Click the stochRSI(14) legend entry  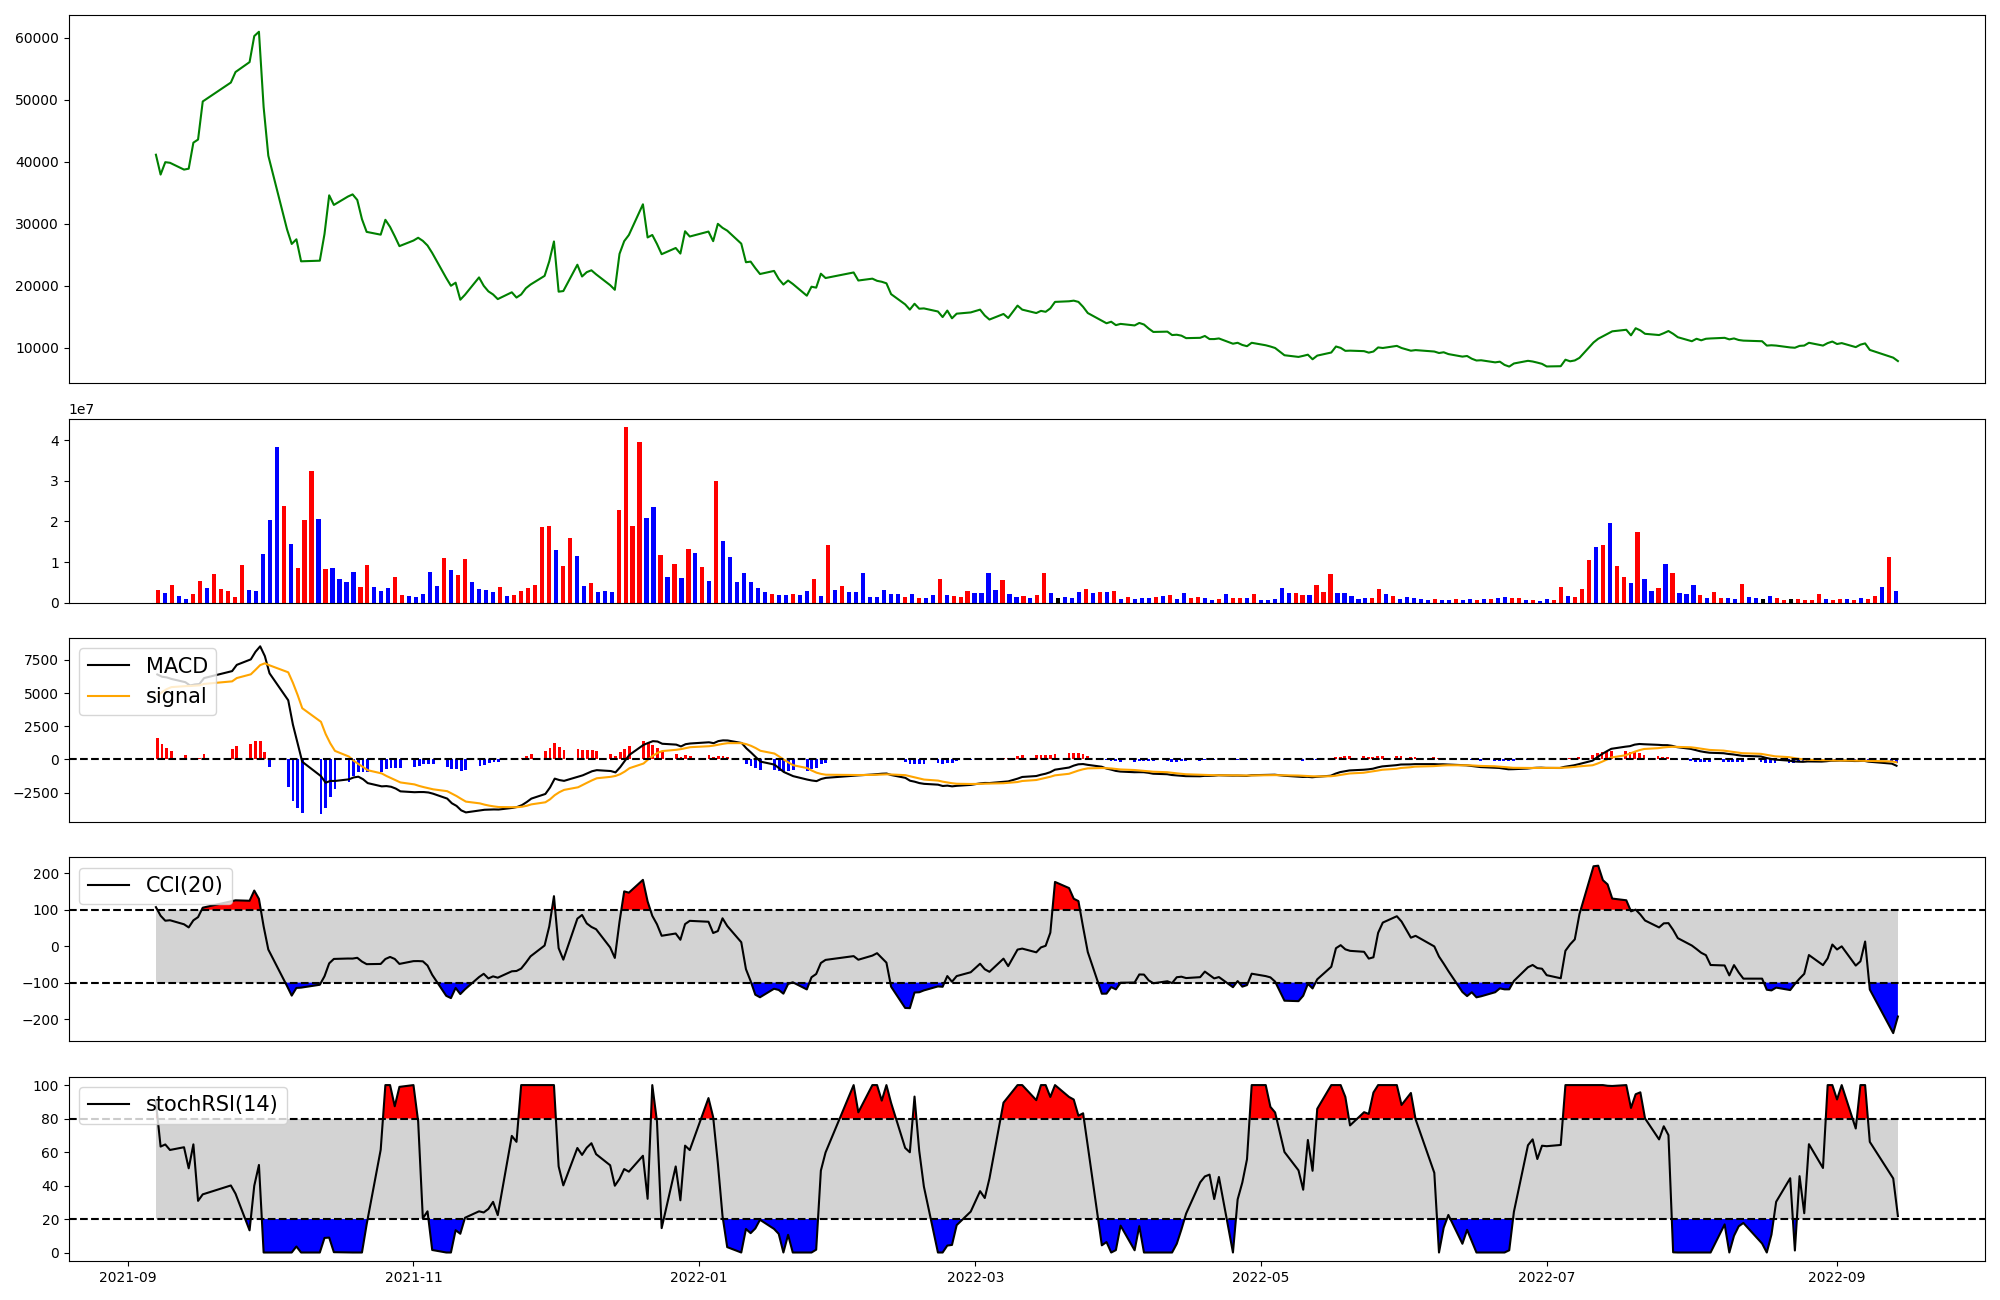(211, 1104)
